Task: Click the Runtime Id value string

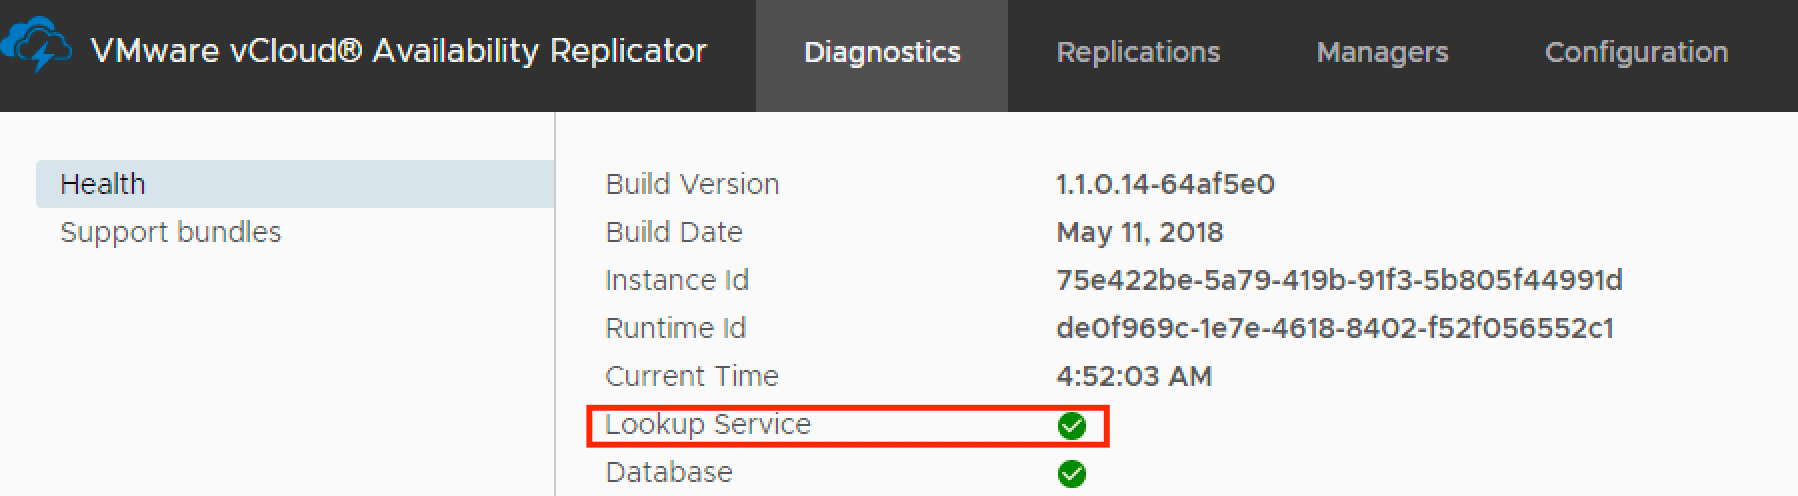Action: pos(1335,328)
